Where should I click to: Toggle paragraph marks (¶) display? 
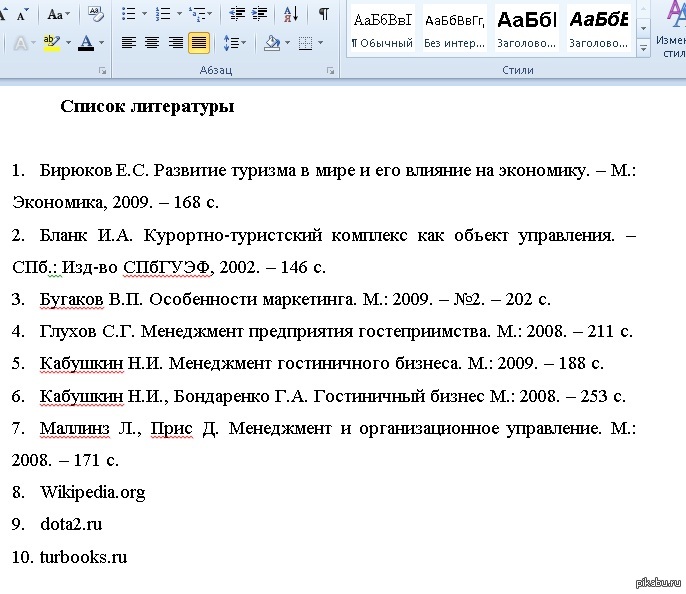[323, 14]
